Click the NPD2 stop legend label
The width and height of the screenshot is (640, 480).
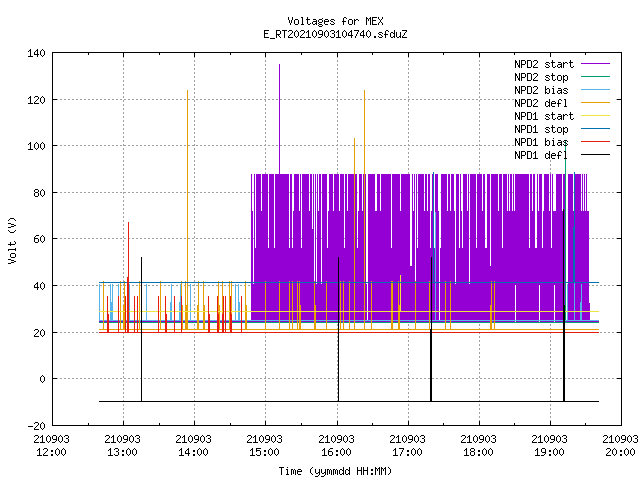(541, 77)
